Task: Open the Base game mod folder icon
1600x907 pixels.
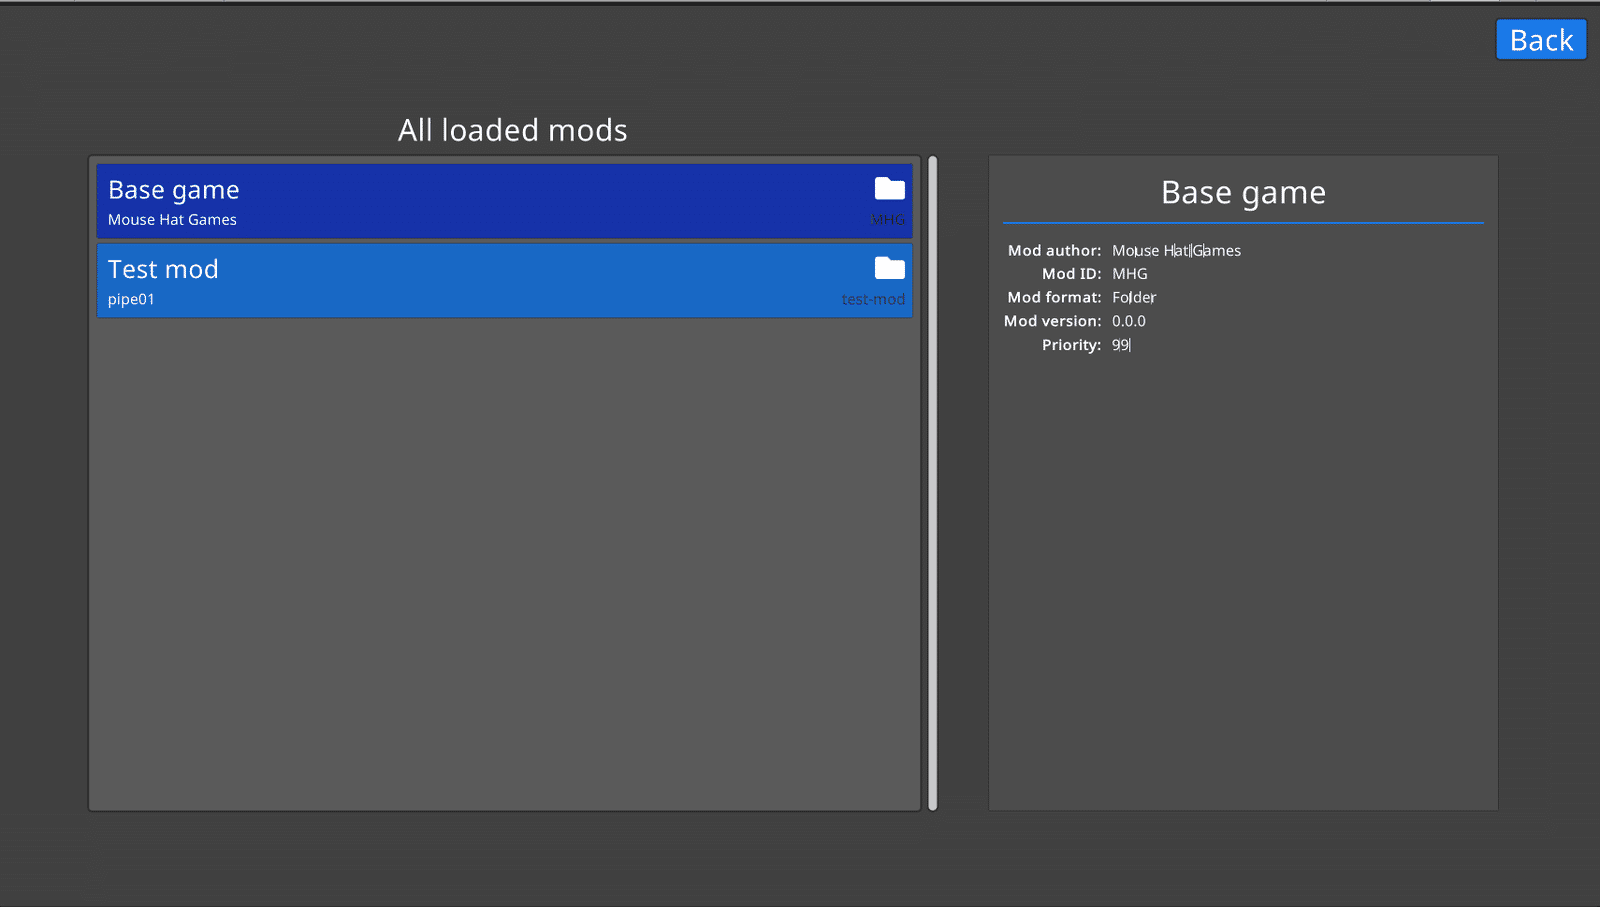Action: [889, 189]
